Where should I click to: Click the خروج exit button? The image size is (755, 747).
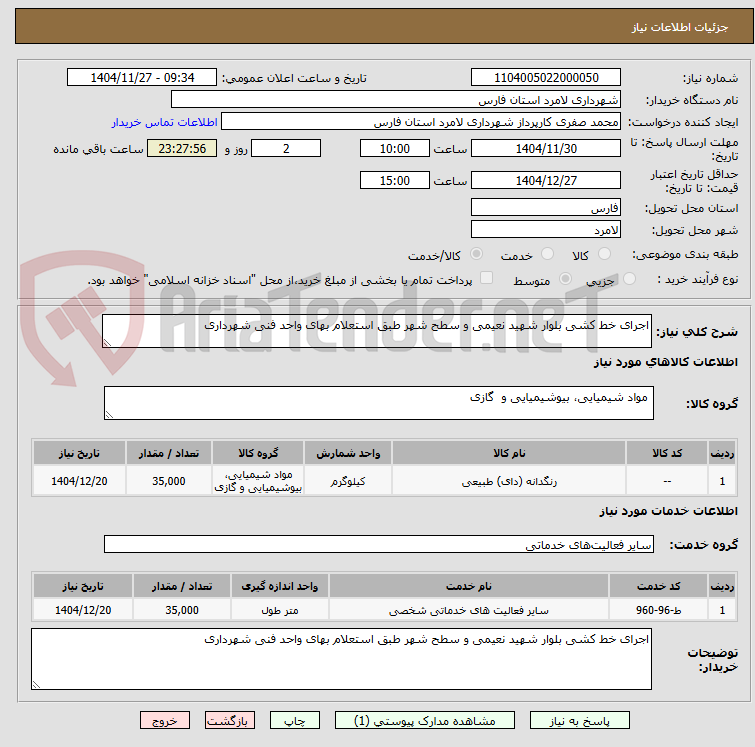[165, 721]
